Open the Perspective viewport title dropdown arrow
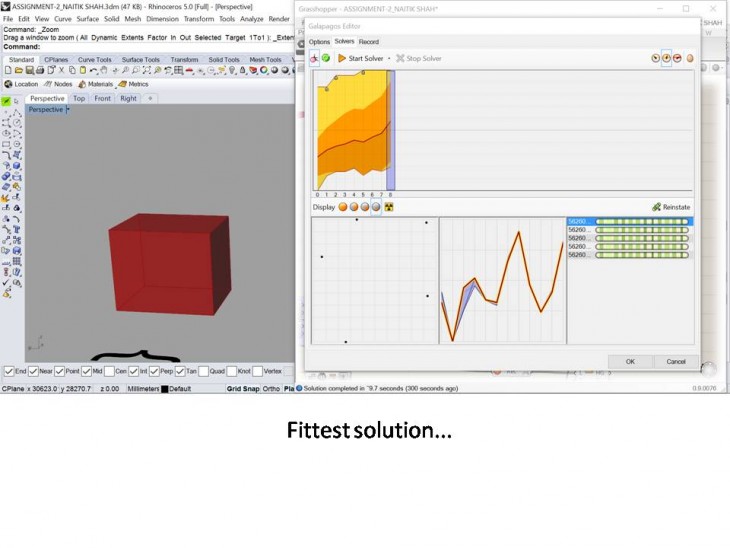 pos(67,110)
